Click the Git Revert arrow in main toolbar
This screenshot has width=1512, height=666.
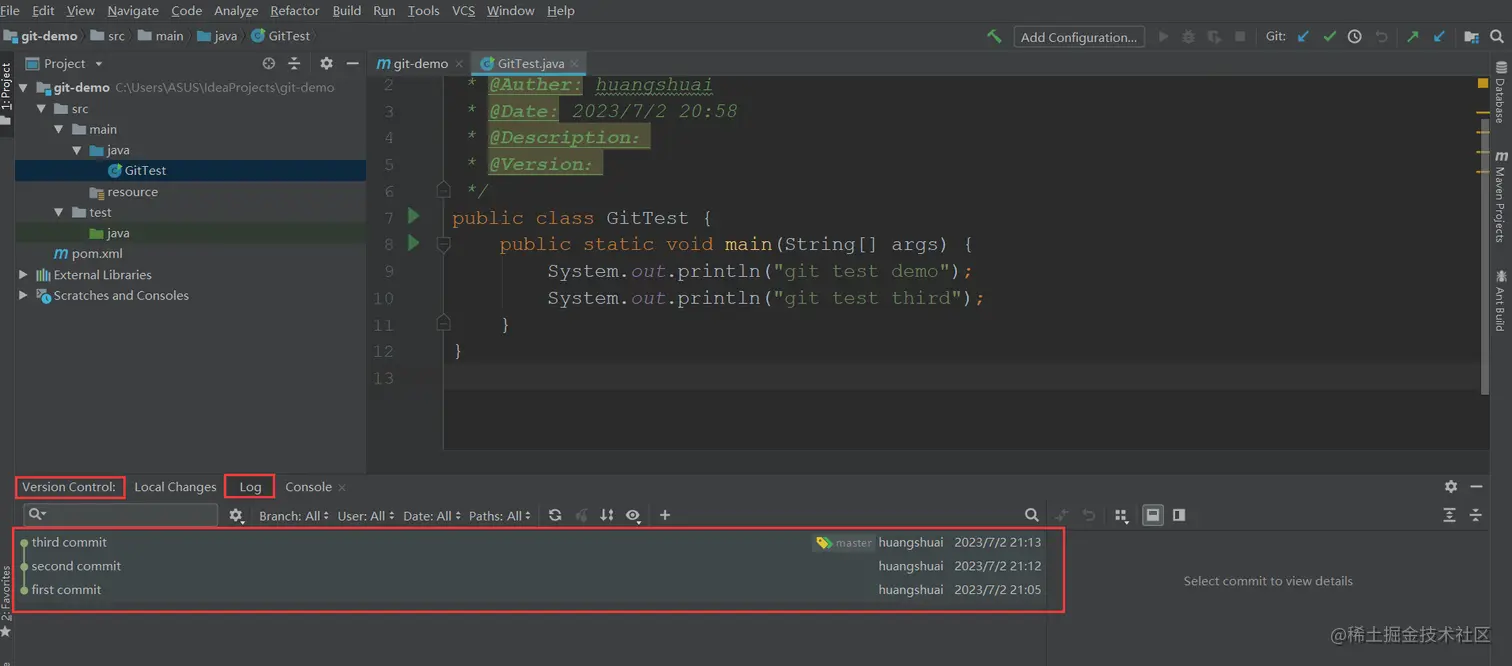pos(1382,36)
